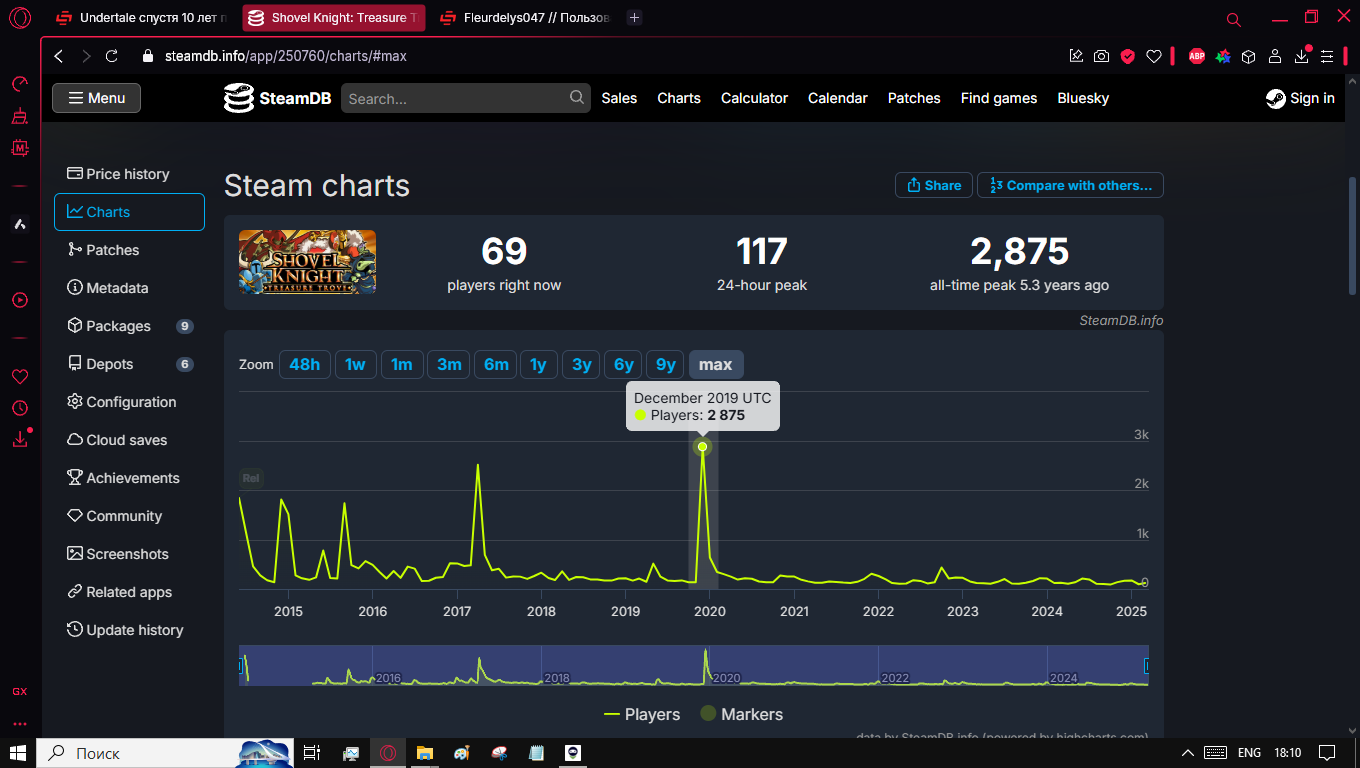The image size is (1360, 768).
Task: Set chart zoom to 3y
Action: tap(581, 364)
